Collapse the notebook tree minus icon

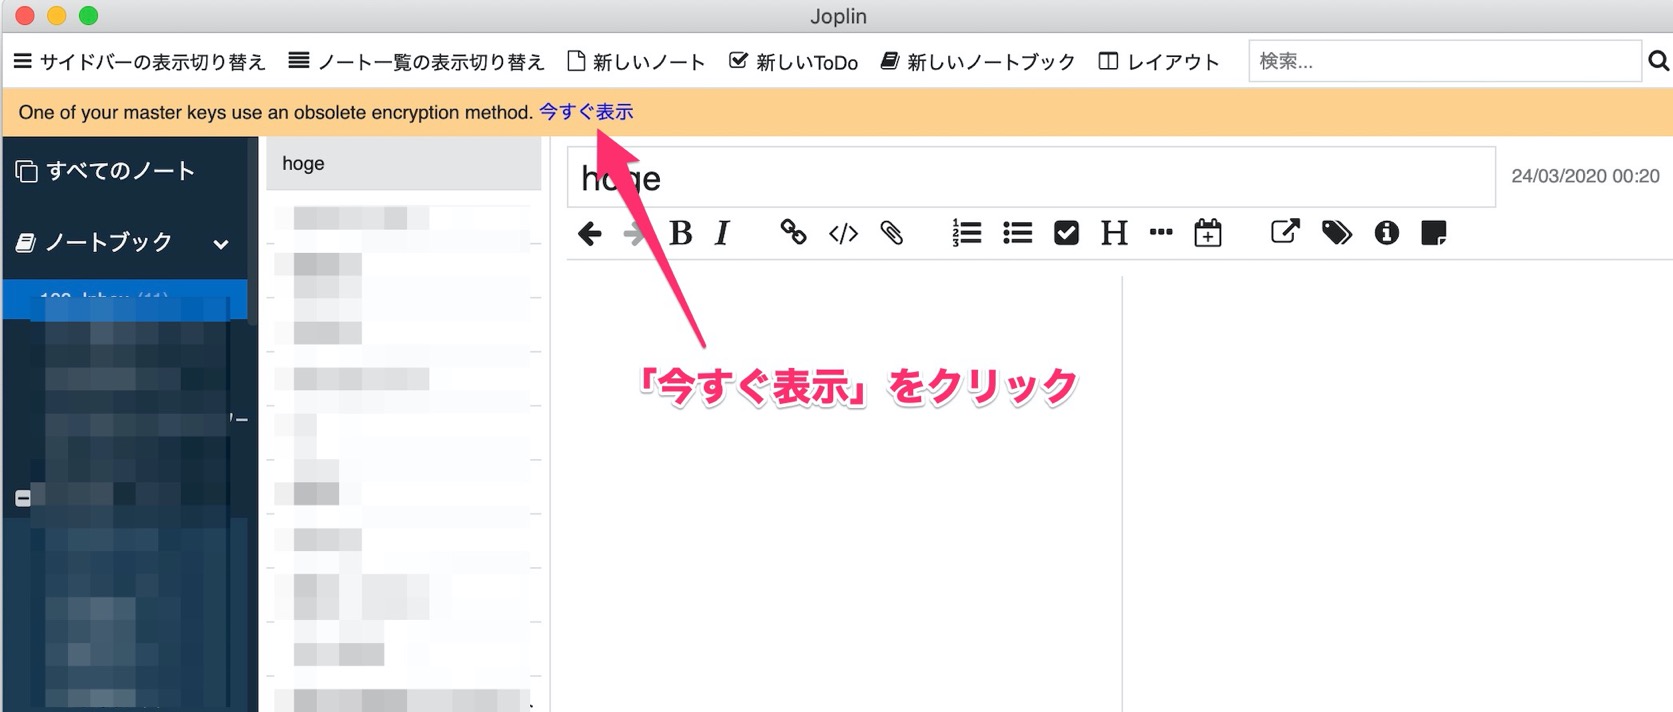pos(23,498)
